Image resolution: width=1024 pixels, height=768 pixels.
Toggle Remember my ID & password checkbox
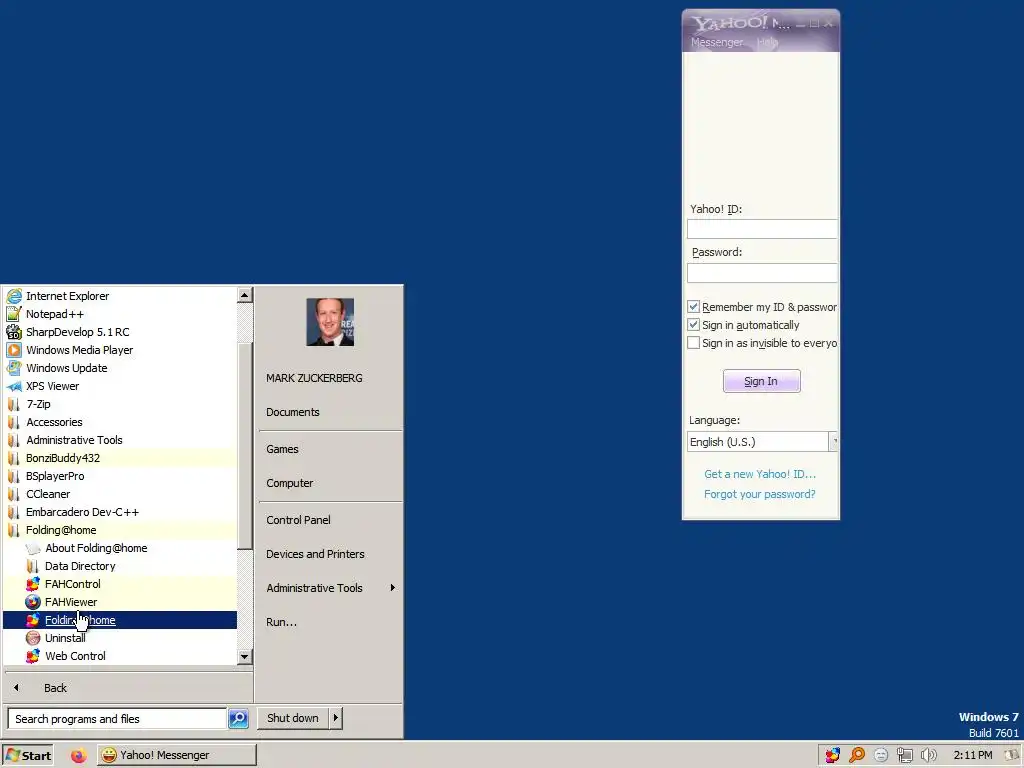click(694, 307)
